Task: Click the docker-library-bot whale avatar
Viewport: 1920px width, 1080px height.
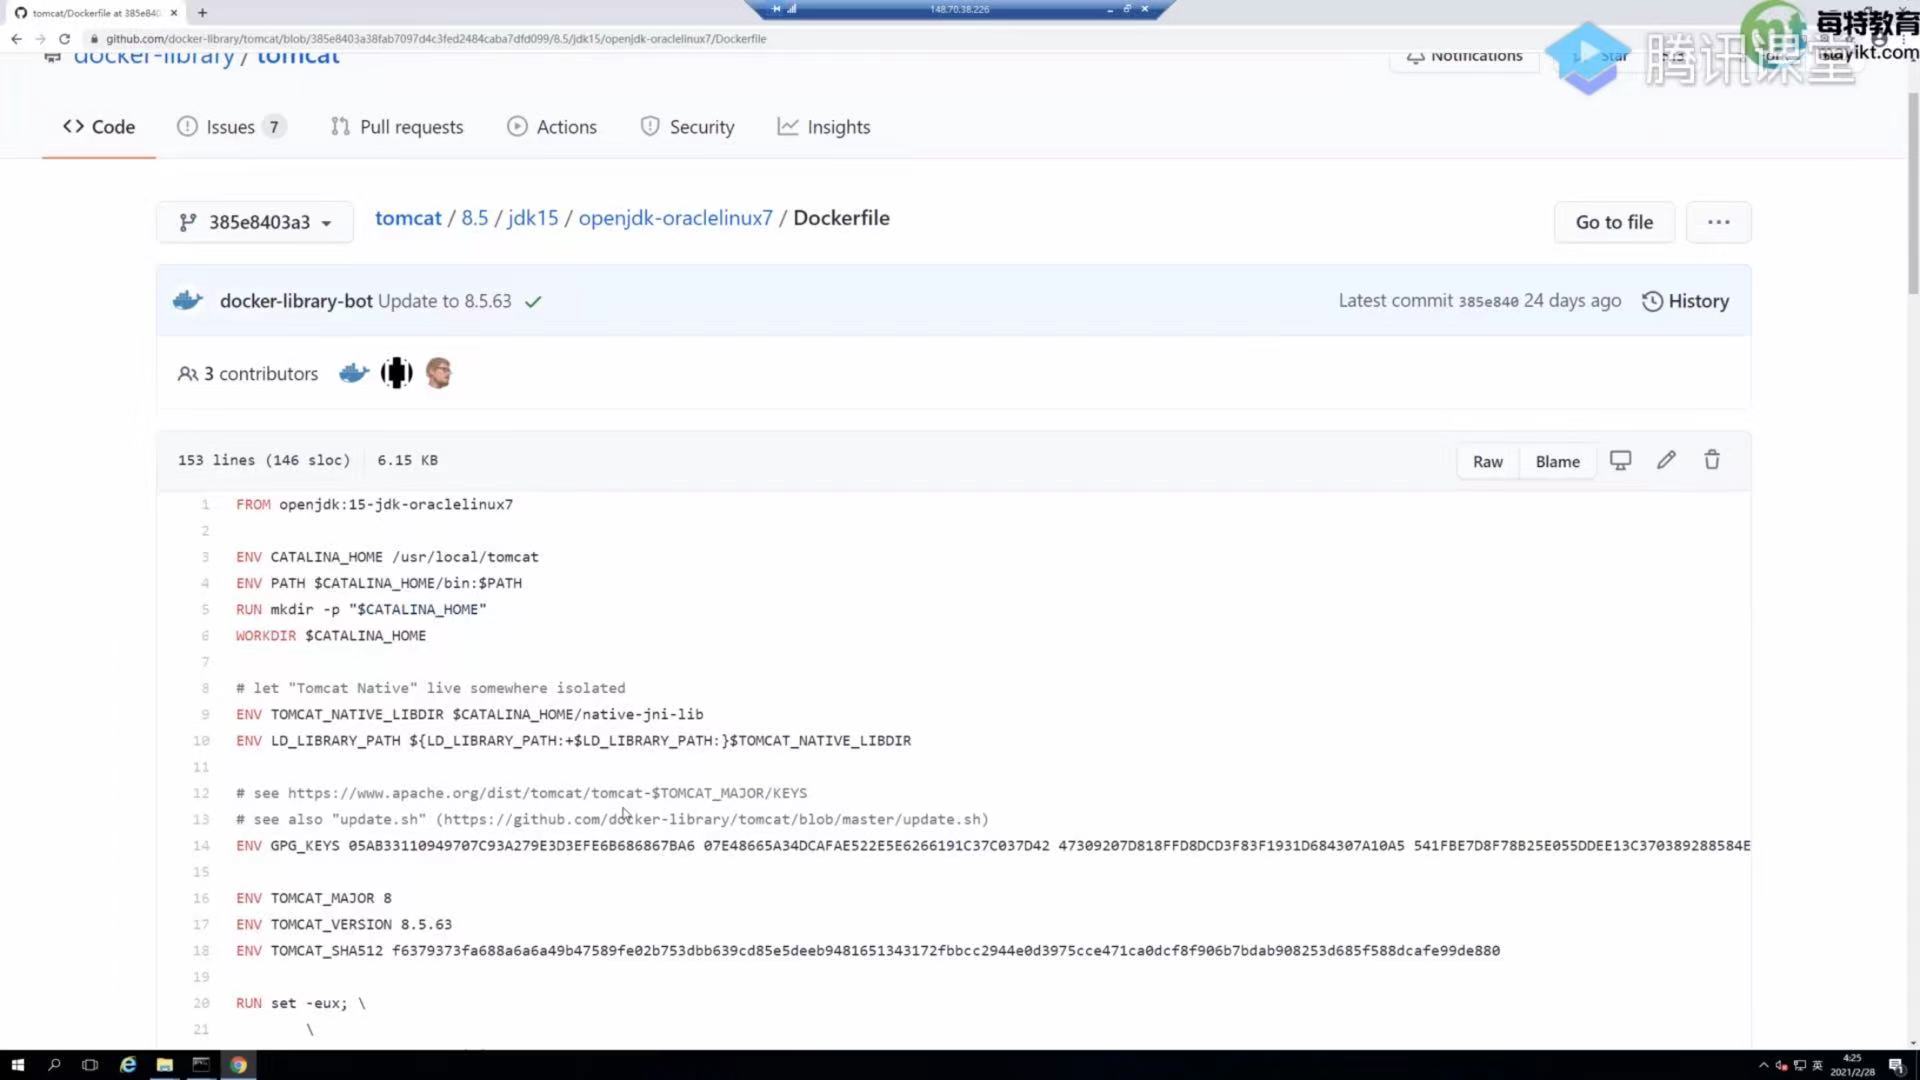Action: [188, 300]
